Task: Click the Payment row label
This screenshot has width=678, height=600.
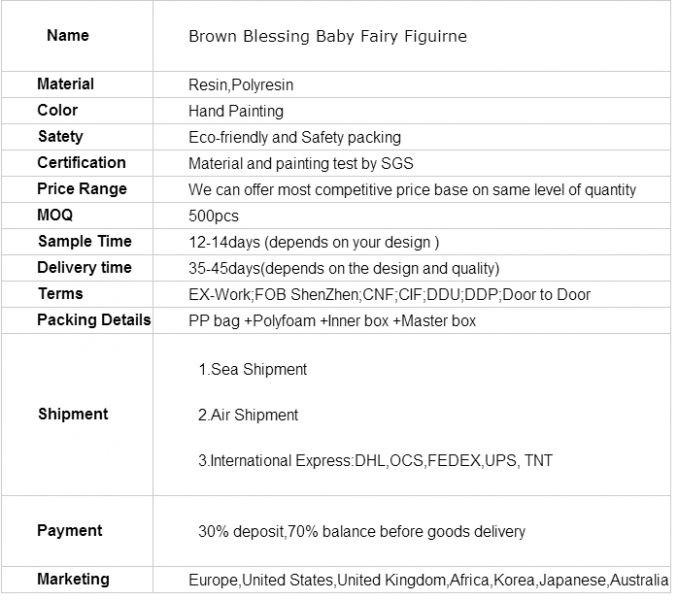Action: [x=70, y=530]
